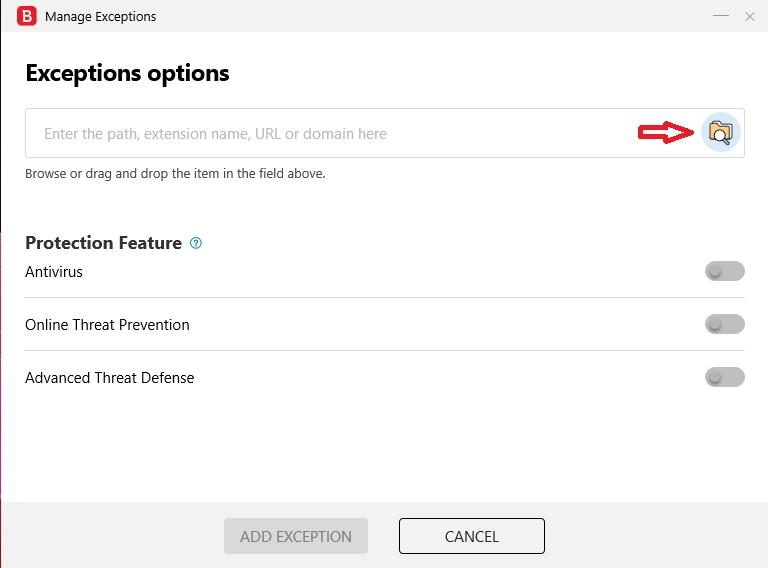Turn on the Advanced Threat Defense switch
This screenshot has height=568, width=768.
[724, 377]
